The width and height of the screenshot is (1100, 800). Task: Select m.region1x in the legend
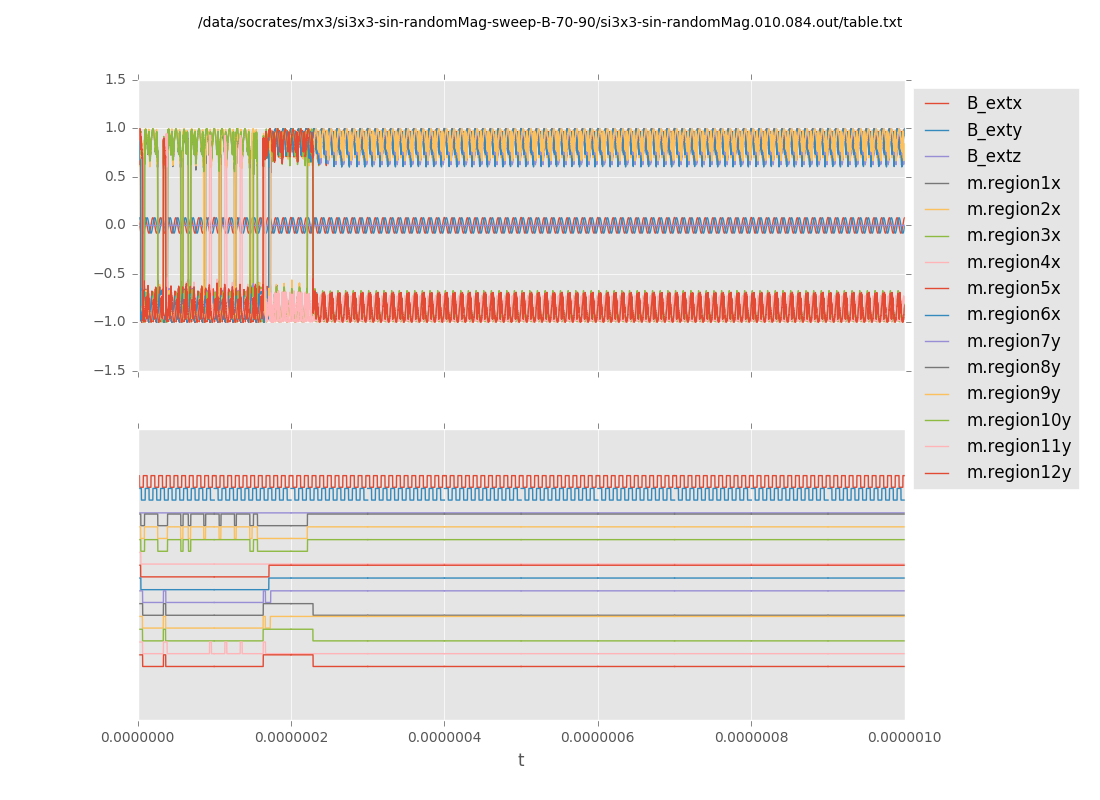[1013, 183]
